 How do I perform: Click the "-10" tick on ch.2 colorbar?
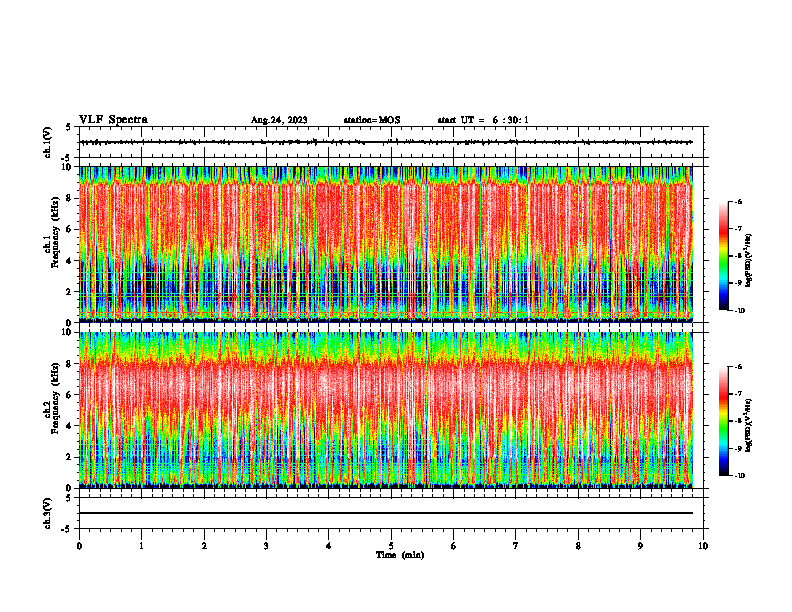point(740,476)
